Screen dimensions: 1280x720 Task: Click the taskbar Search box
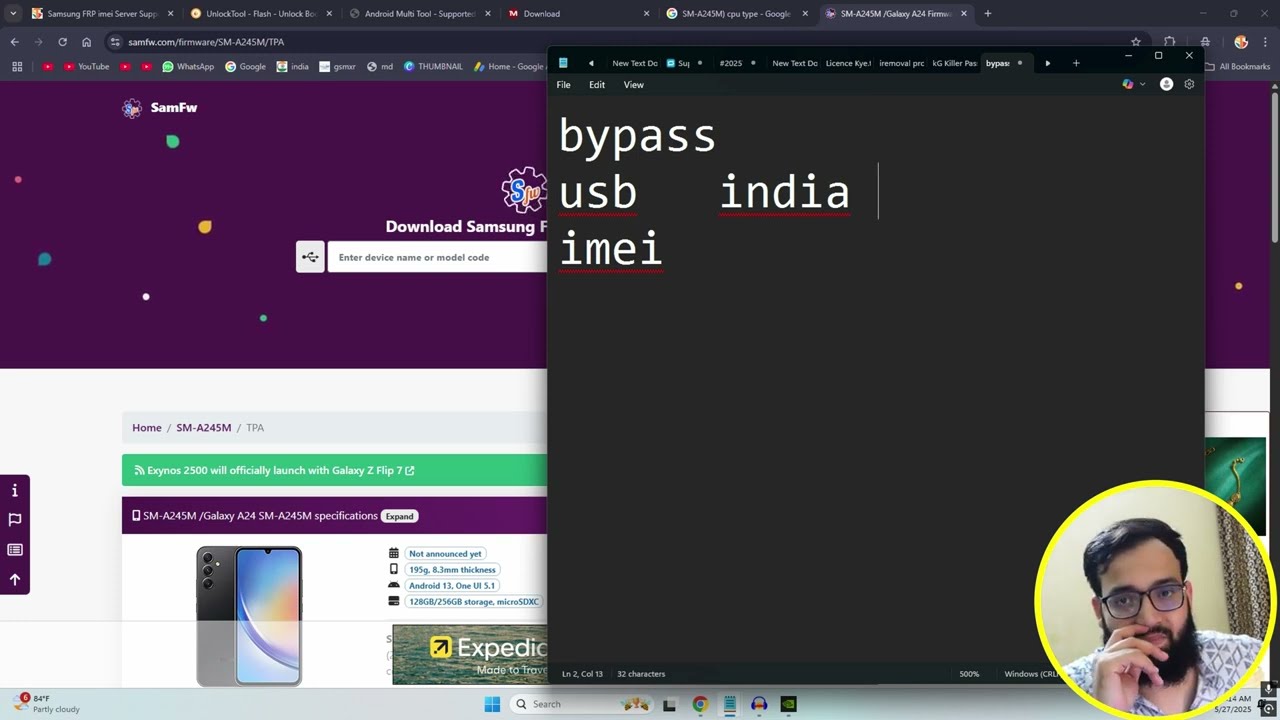coord(582,704)
